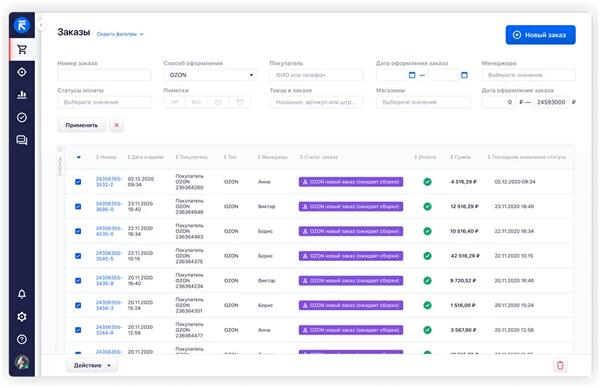The height and width of the screenshot is (388, 600).
Task: Sort table by Дата и время column
Action: (x=145, y=157)
